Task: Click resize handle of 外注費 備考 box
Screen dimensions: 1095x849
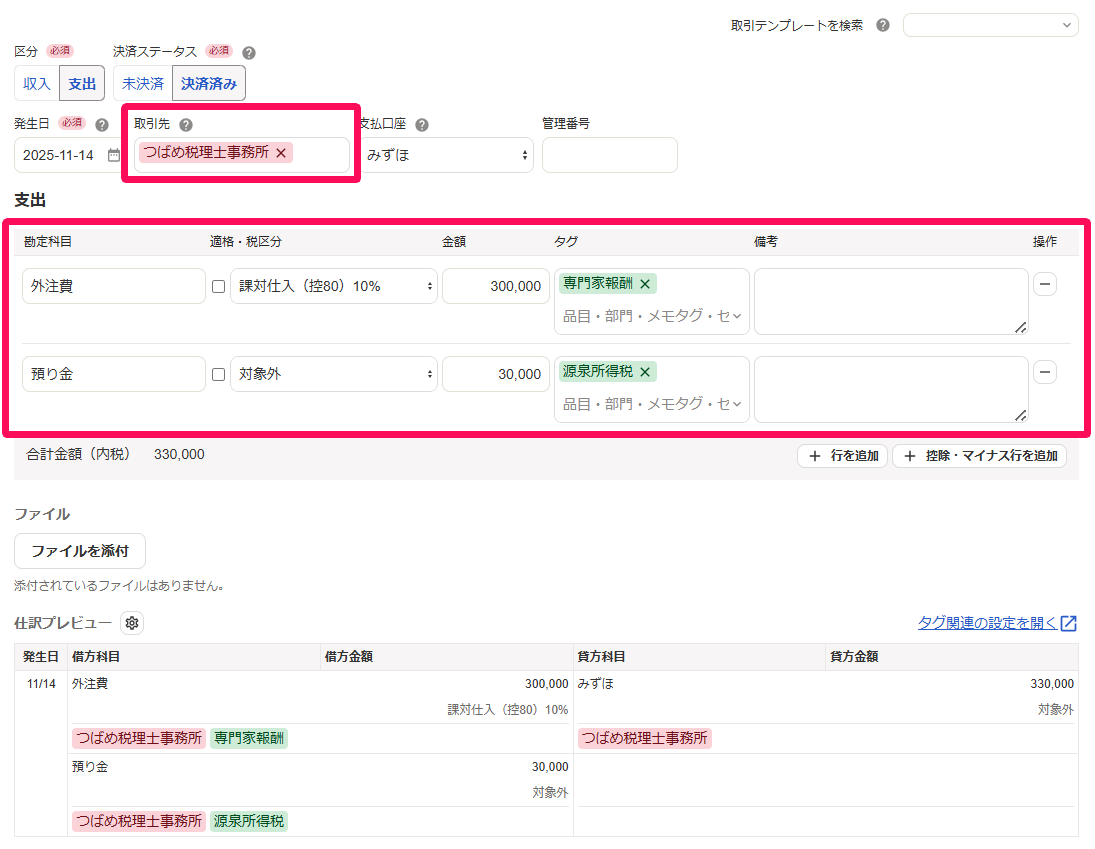Action: pos(1020,327)
